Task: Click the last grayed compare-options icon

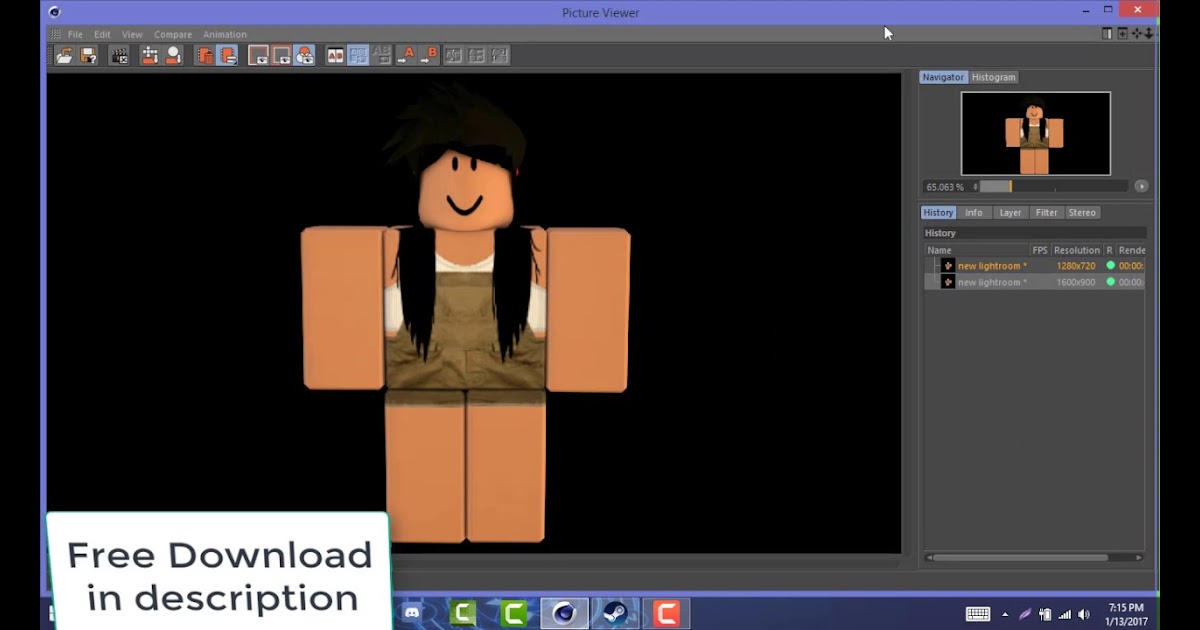Action: click(x=499, y=56)
